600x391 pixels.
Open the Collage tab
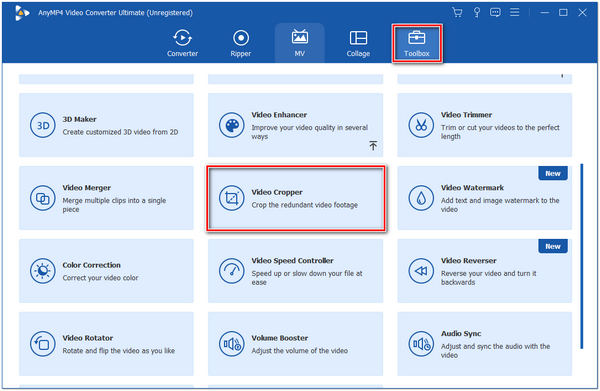(358, 43)
